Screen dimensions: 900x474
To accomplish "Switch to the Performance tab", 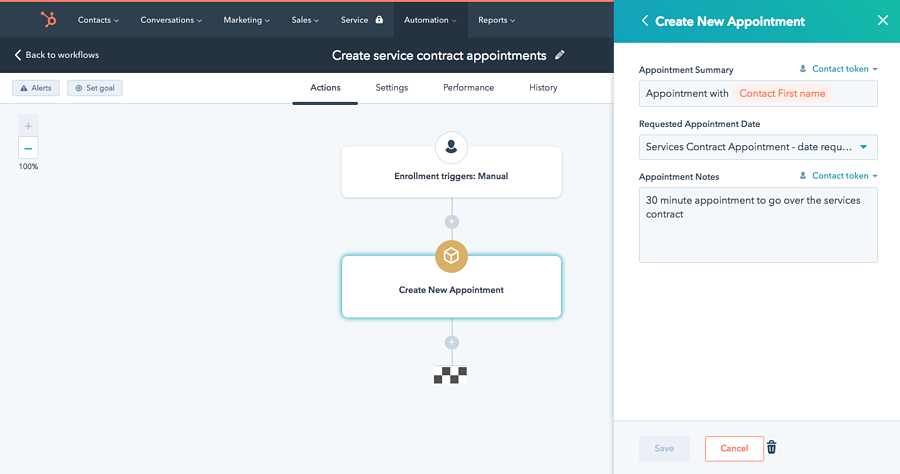I will pos(468,88).
